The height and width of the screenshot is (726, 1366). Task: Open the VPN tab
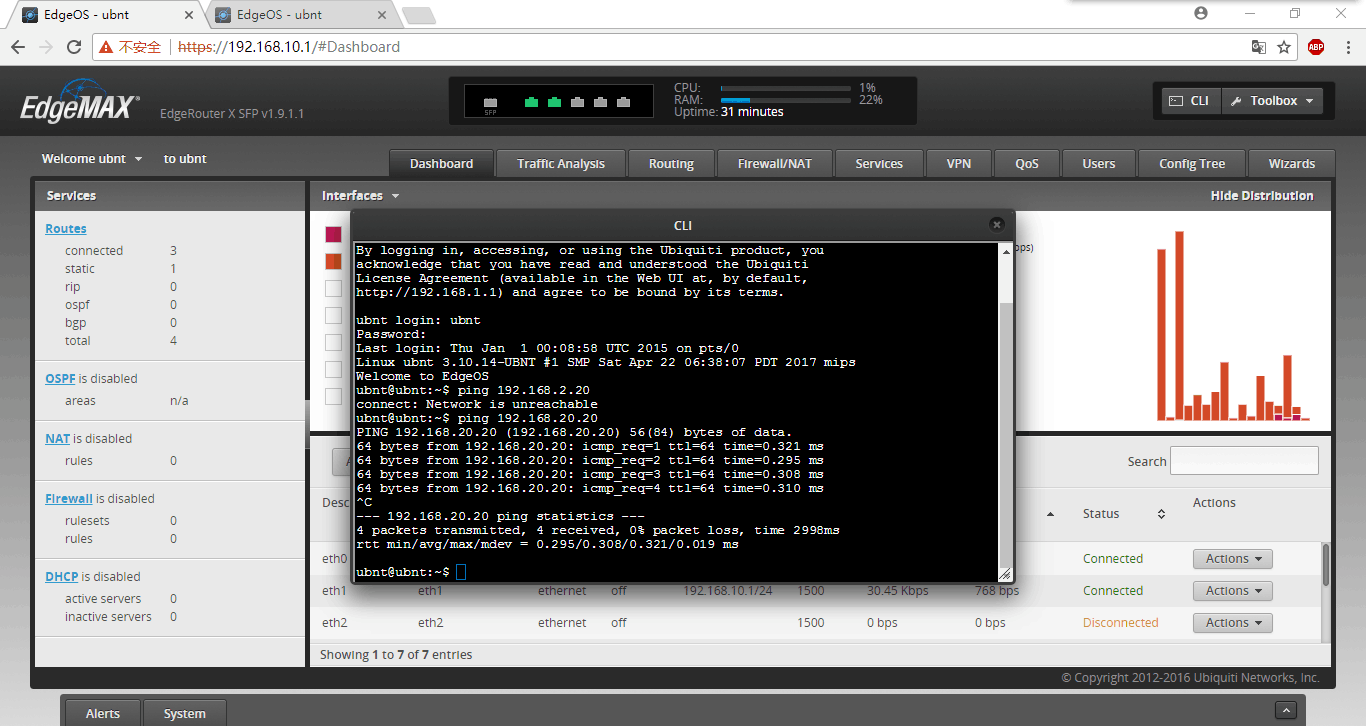(x=959, y=164)
